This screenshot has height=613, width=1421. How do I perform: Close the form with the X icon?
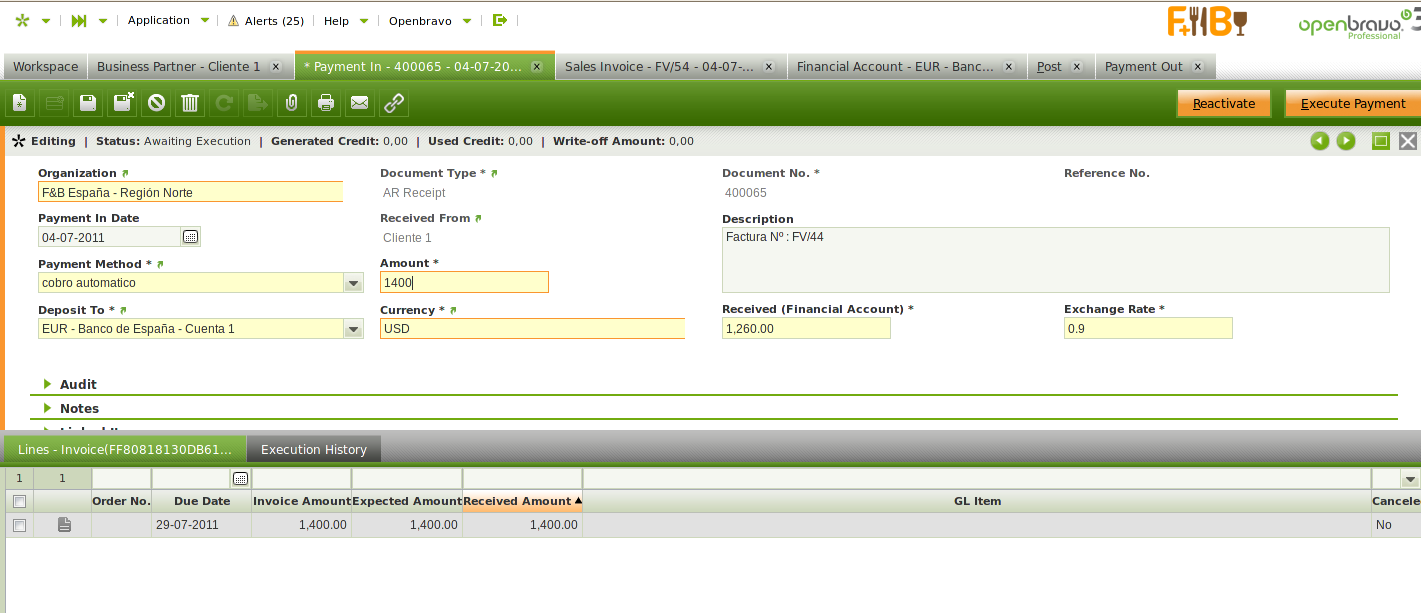coord(1408,141)
